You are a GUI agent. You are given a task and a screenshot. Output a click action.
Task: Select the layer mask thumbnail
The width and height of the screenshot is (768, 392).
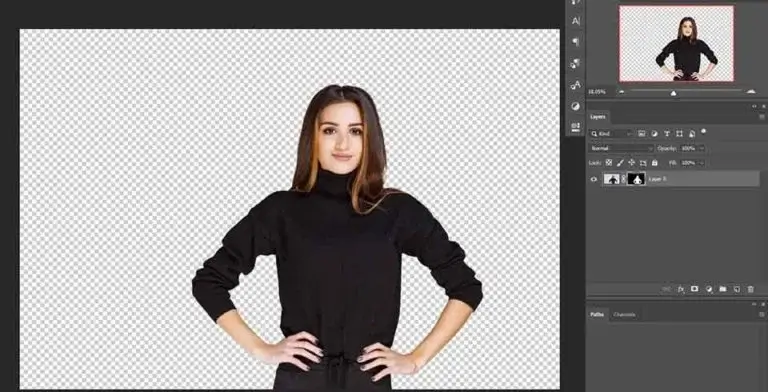tap(636, 179)
